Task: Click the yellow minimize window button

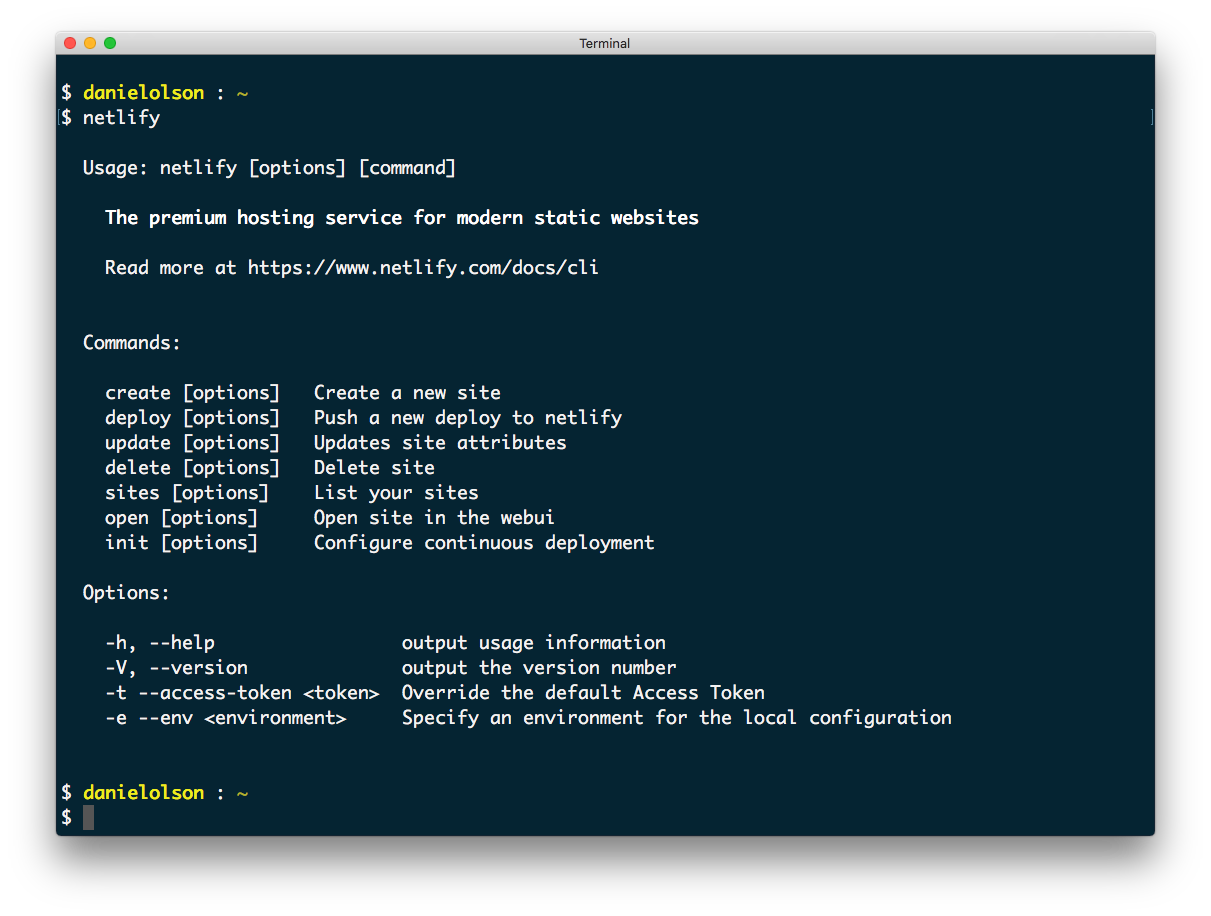Action: point(90,43)
